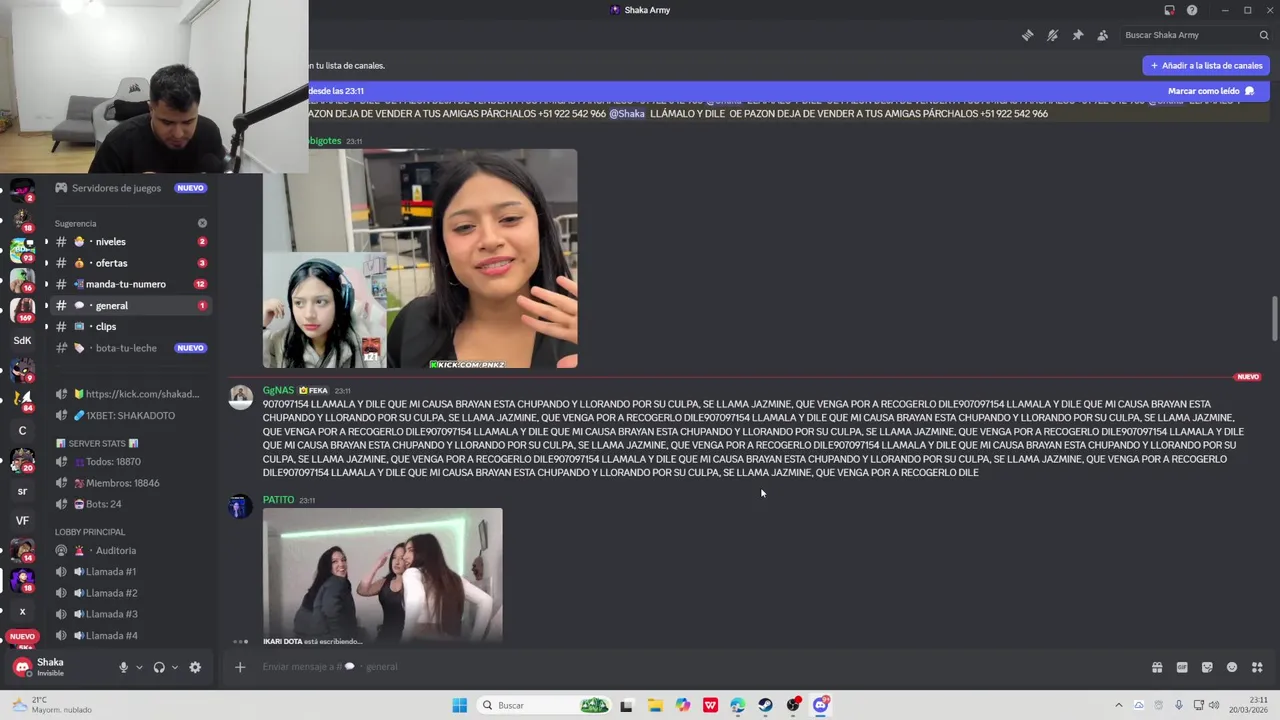Open the Threads icon in channel header
The width and height of the screenshot is (1280, 720).
pyautogui.click(x=1027, y=35)
